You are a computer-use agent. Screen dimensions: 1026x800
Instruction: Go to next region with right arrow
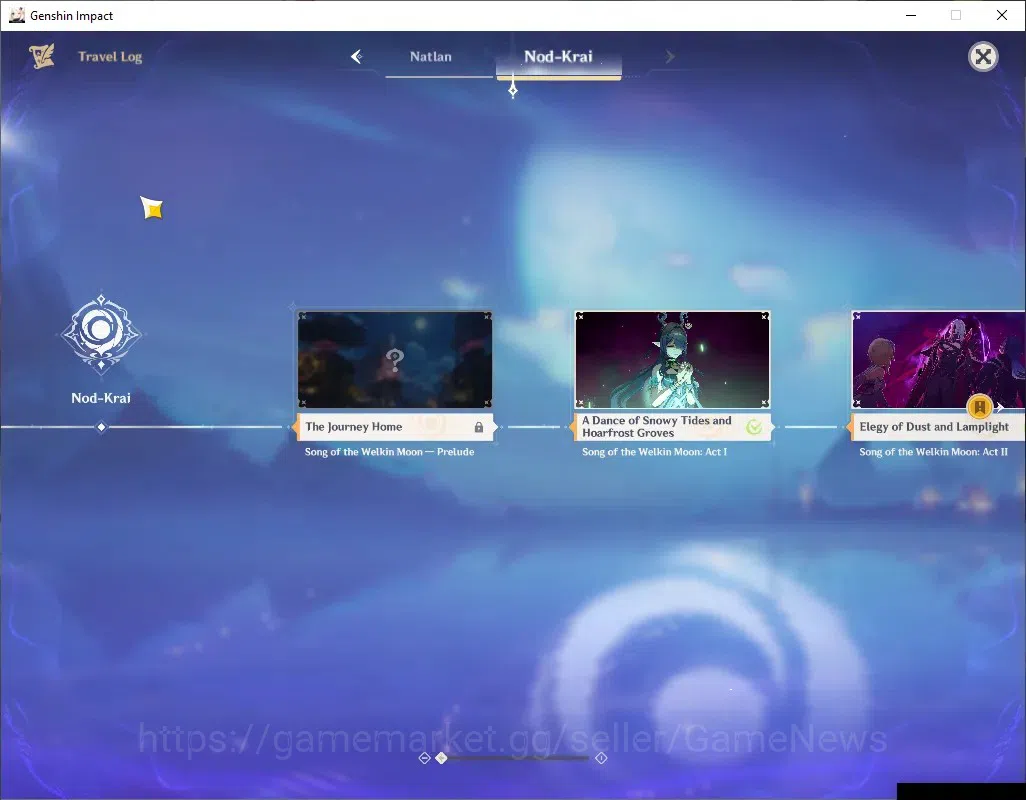pyautogui.click(x=669, y=57)
